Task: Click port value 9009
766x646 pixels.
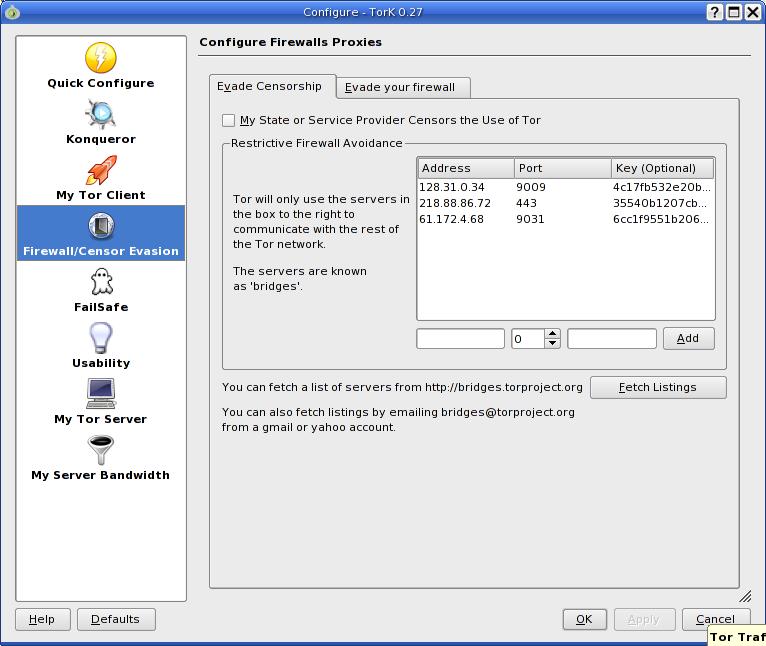Action: (531, 187)
